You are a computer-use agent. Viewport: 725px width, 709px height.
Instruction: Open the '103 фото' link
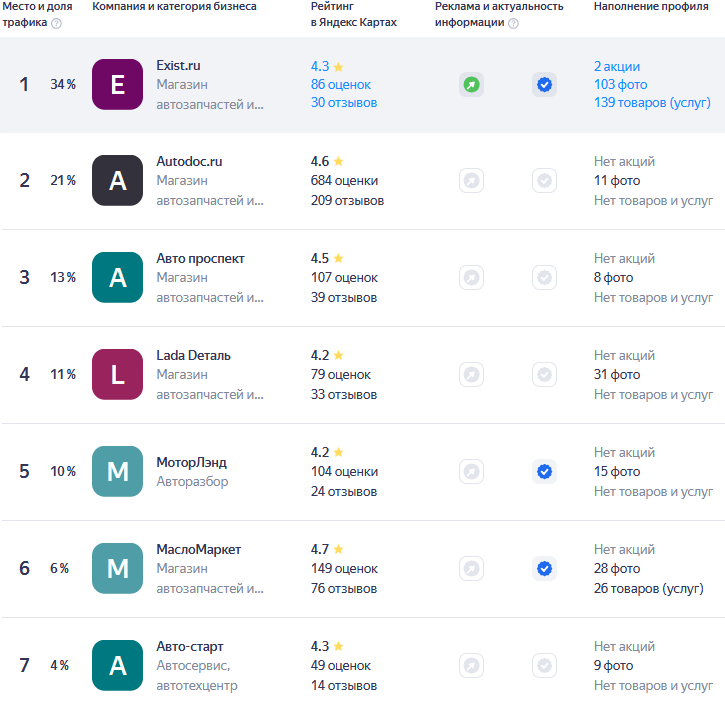click(x=621, y=85)
